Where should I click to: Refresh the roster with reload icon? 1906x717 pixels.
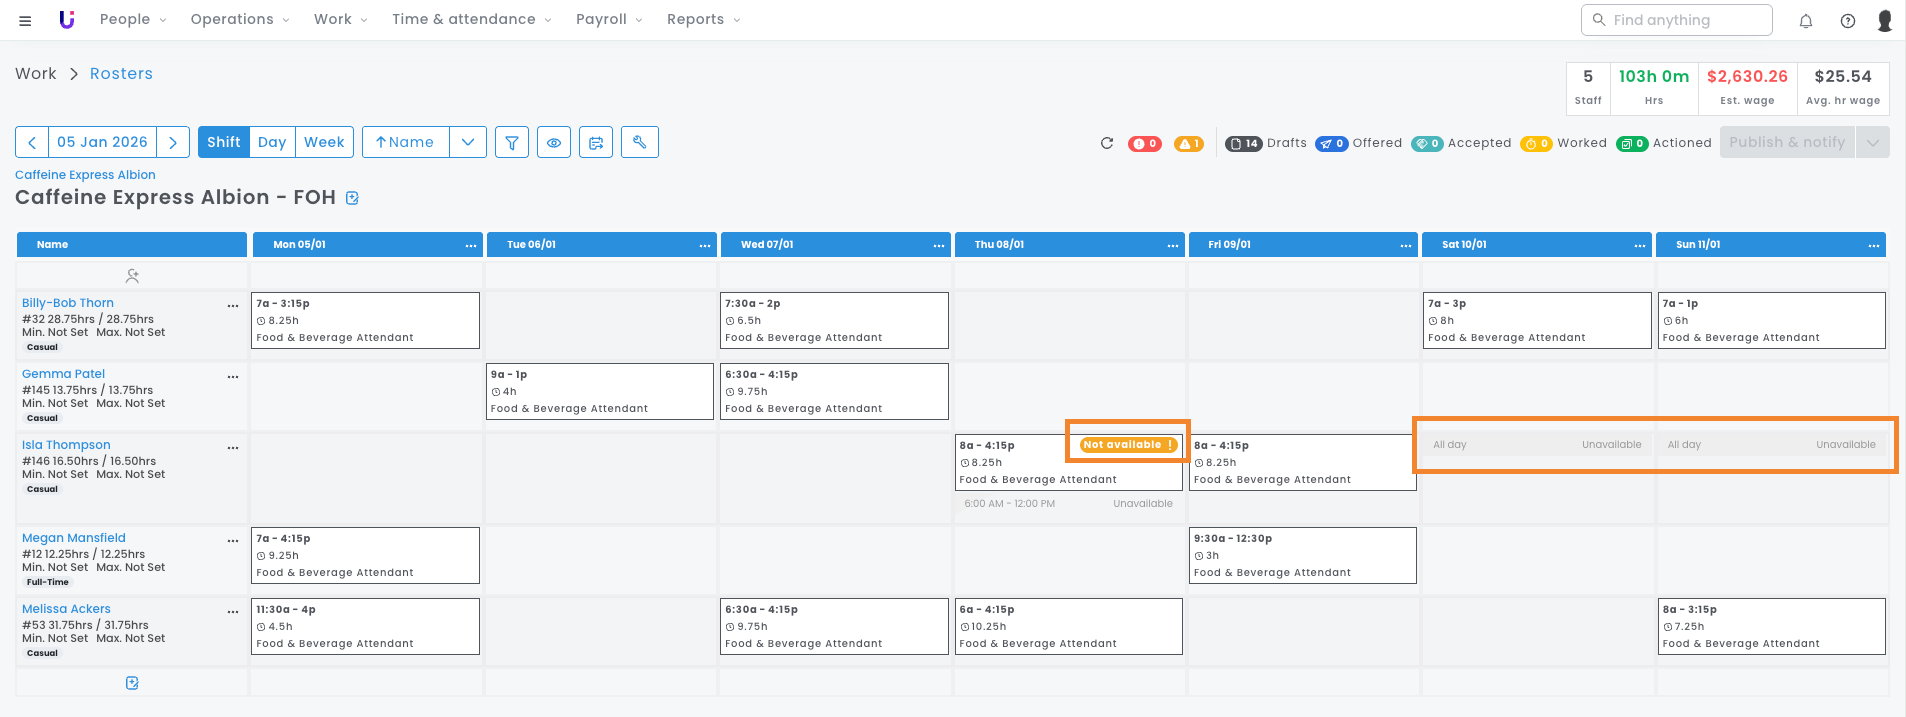click(1106, 143)
